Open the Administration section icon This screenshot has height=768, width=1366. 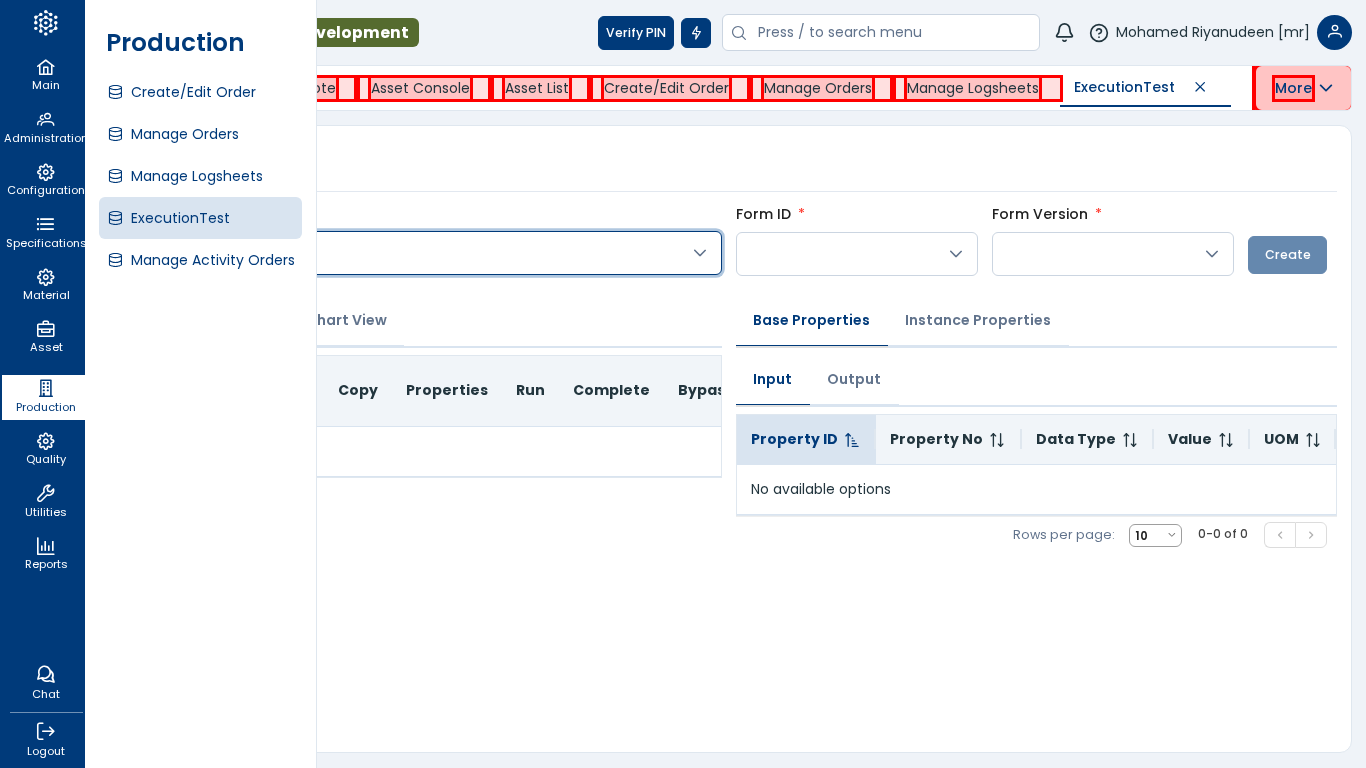pos(45,120)
